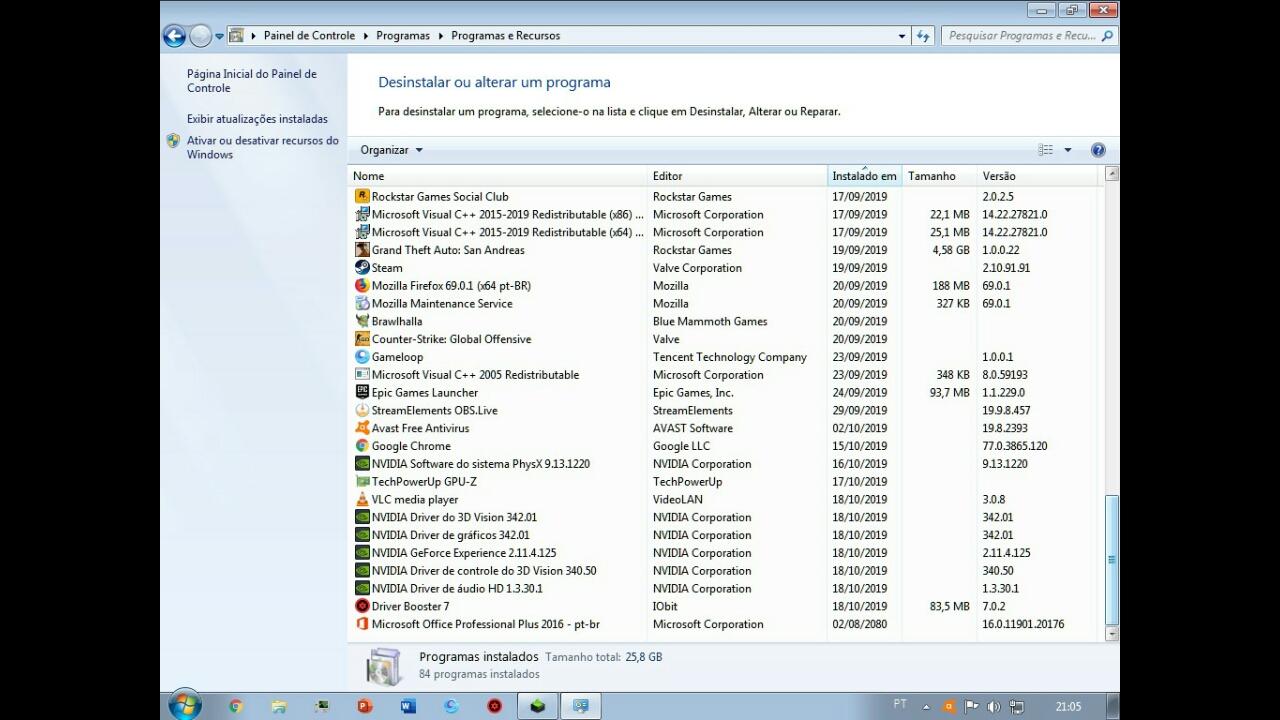Click the search magnifier icon

pyautogui.click(x=1107, y=36)
